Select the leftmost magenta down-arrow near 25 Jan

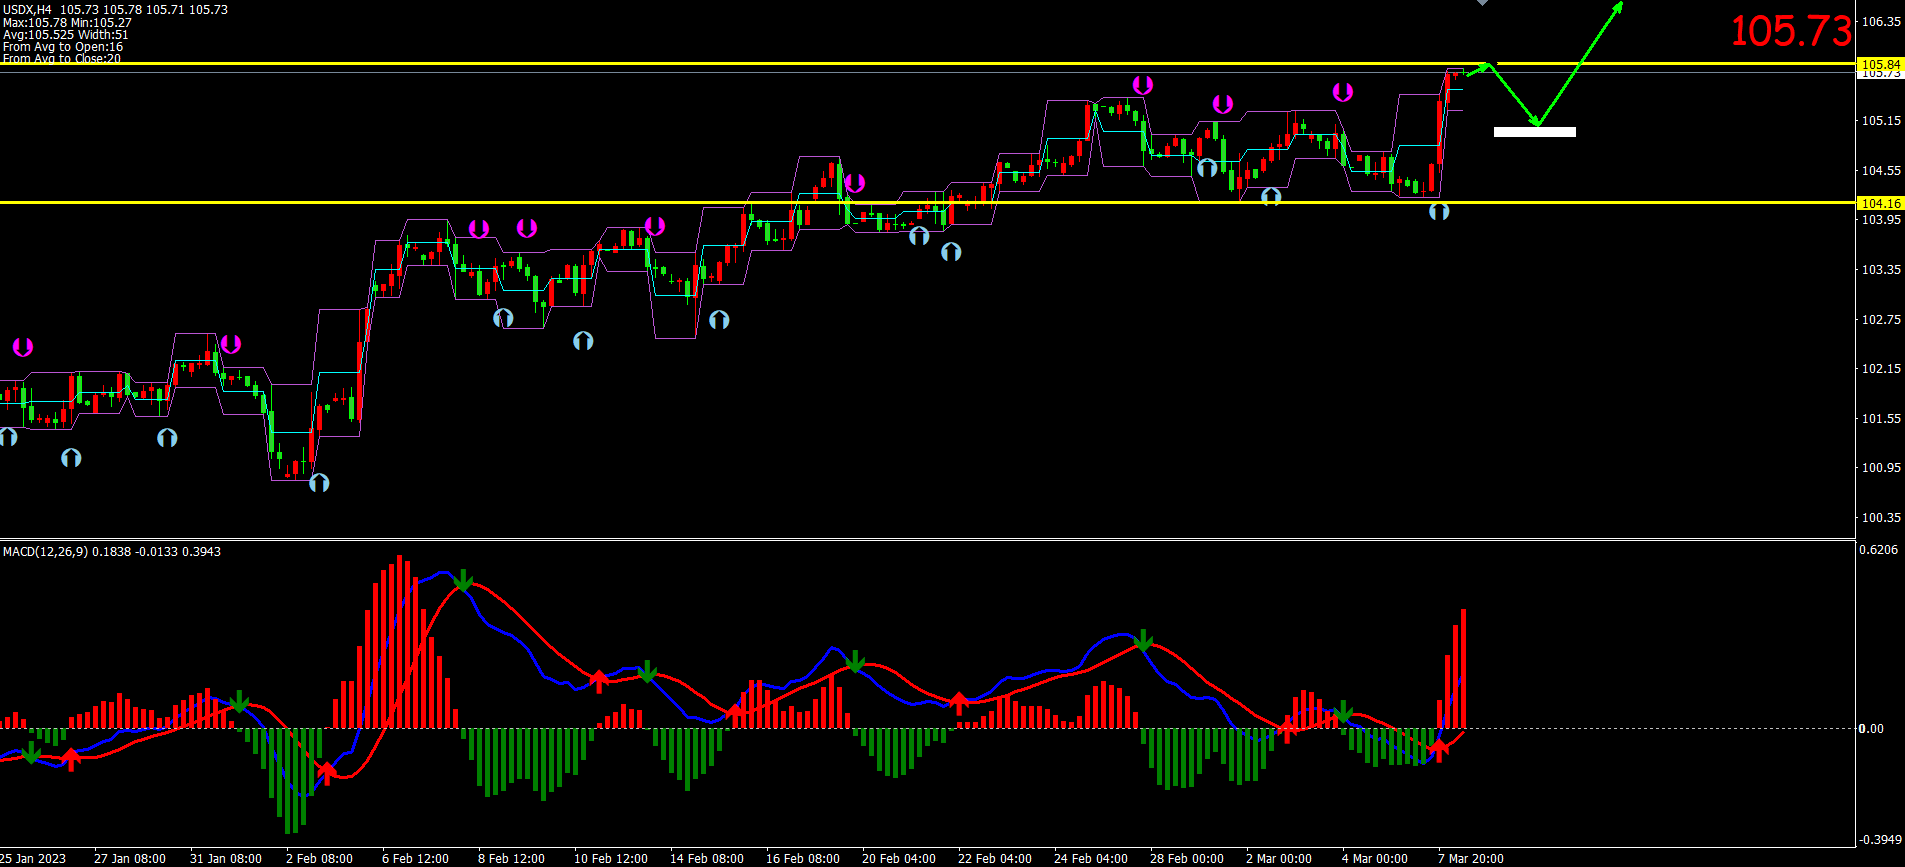pyautogui.click(x=23, y=347)
